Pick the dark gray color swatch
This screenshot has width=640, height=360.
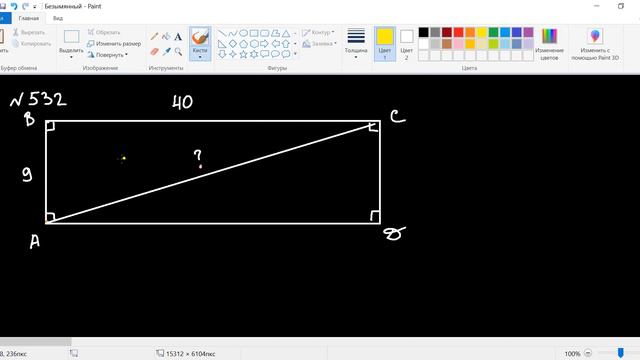(435, 32)
